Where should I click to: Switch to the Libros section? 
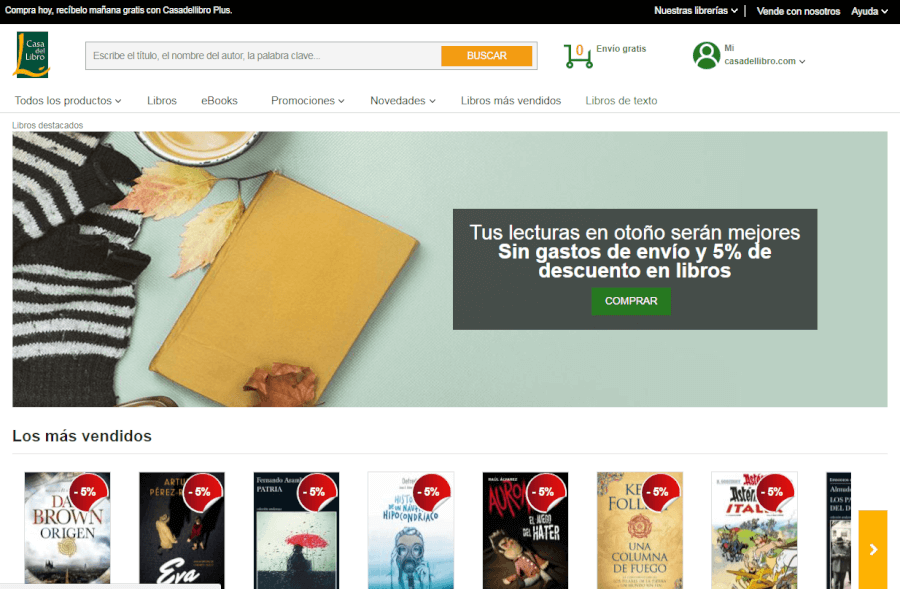coord(161,100)
